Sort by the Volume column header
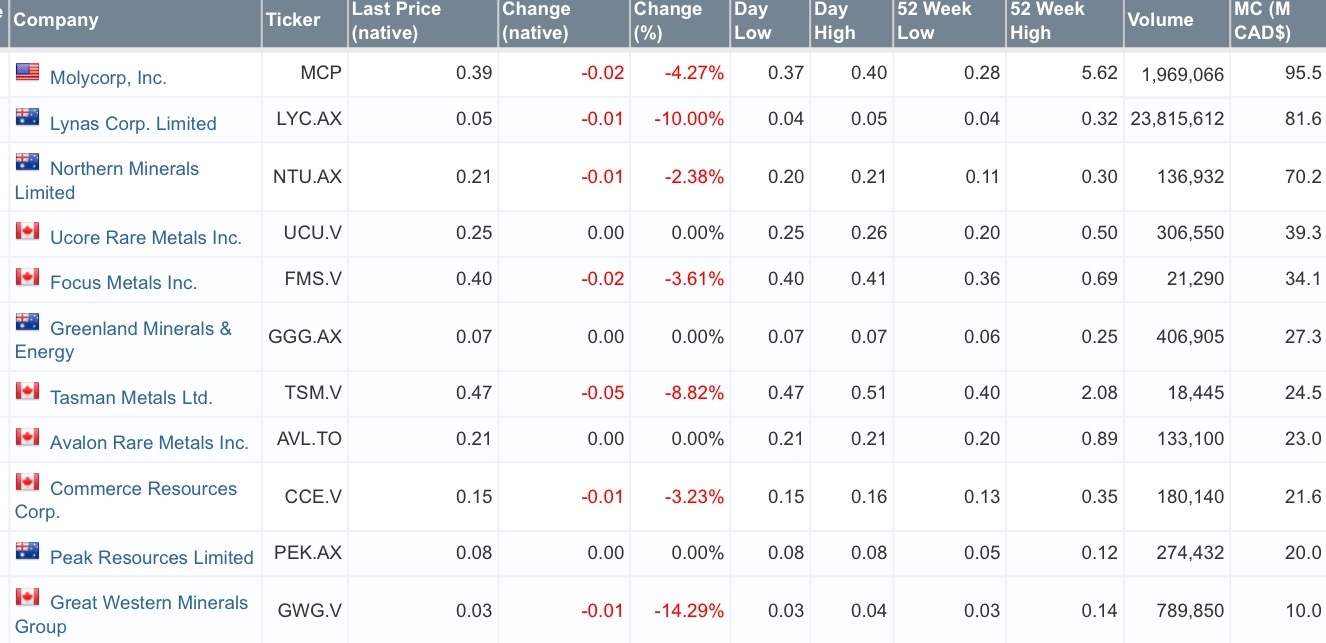The height and width of the screenshot is (643, 1326). tap(1160, 20)
